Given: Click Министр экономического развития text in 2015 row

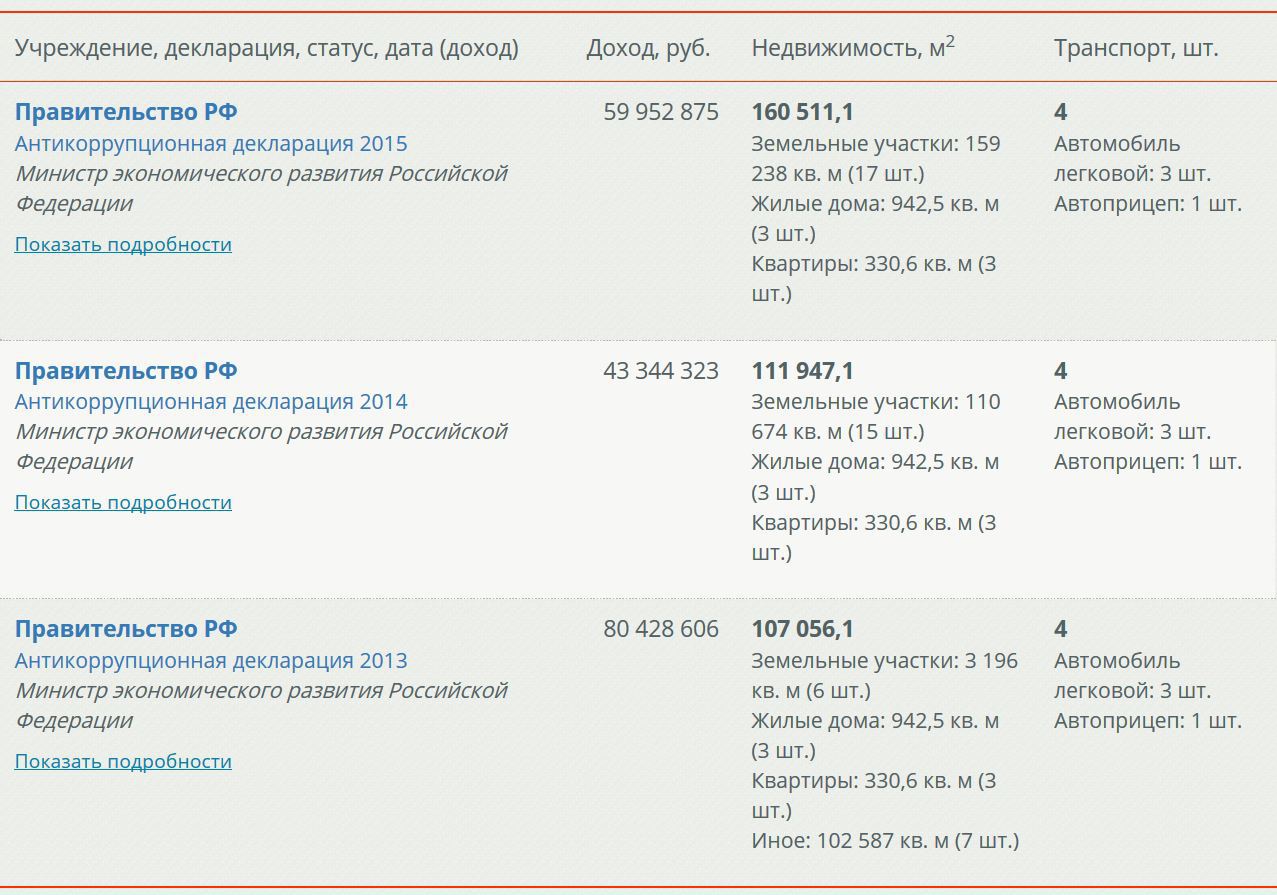Looking at the screenshot, I should click(261, 188).
